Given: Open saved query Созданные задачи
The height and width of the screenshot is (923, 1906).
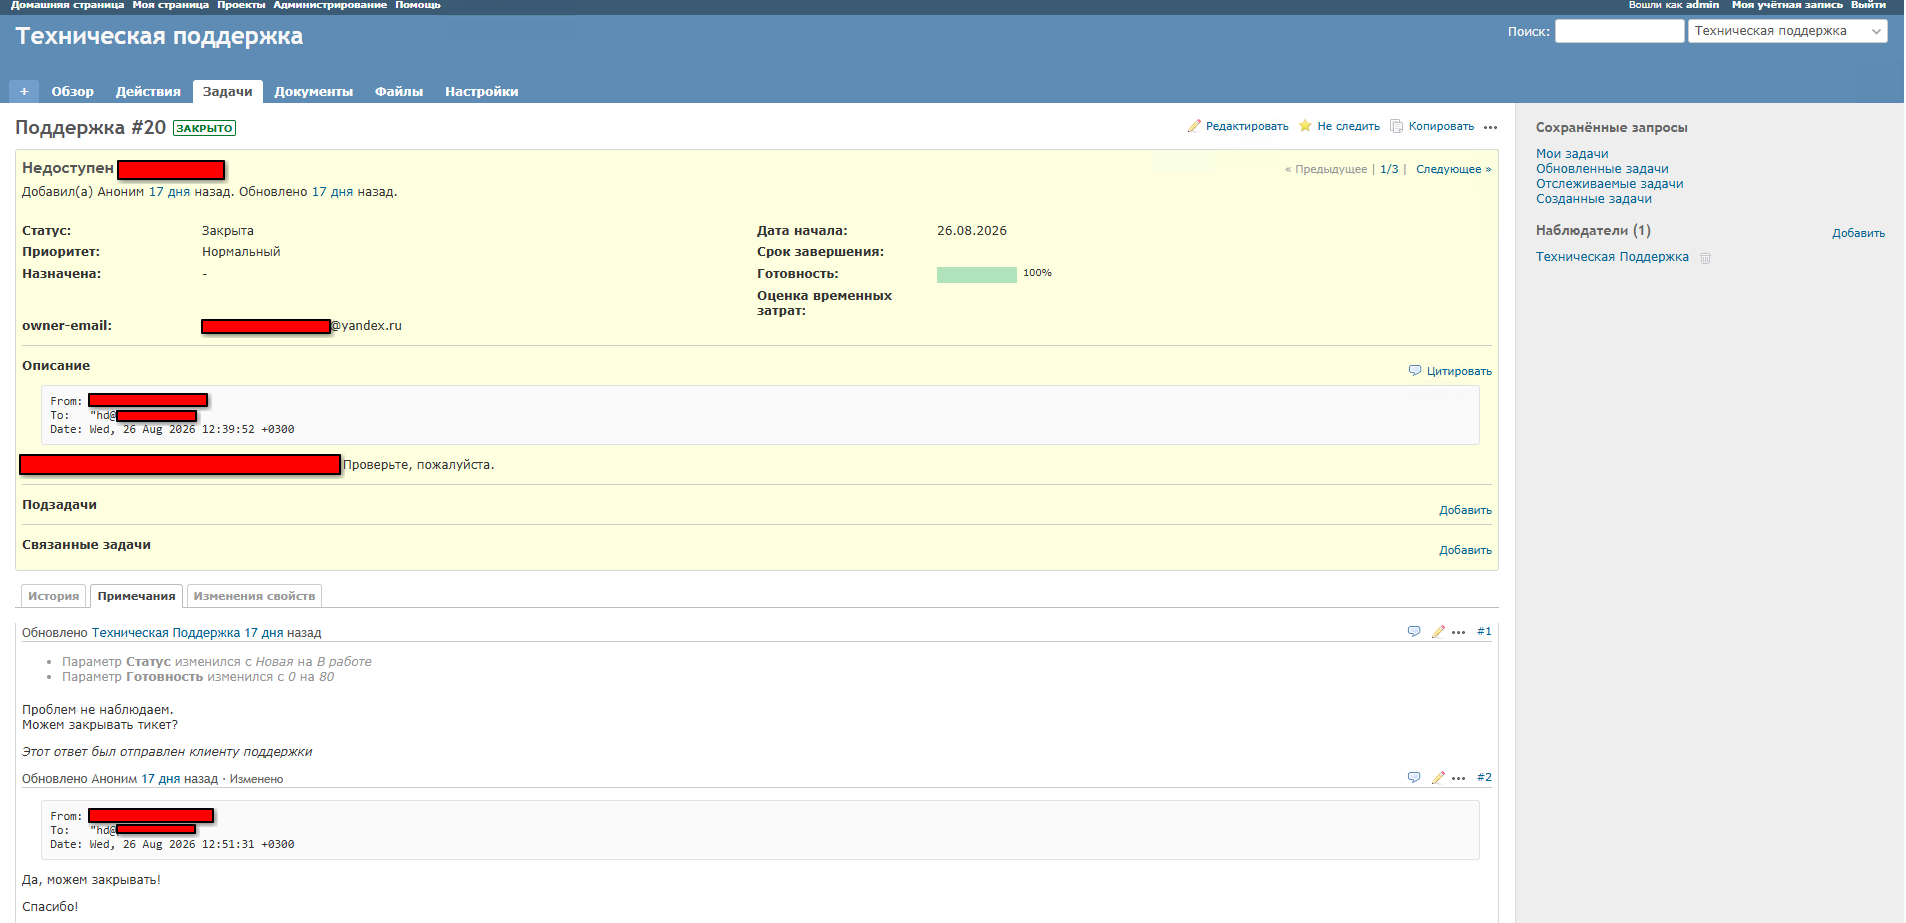Looking at the screenshot, I should tap(1593, 199).
